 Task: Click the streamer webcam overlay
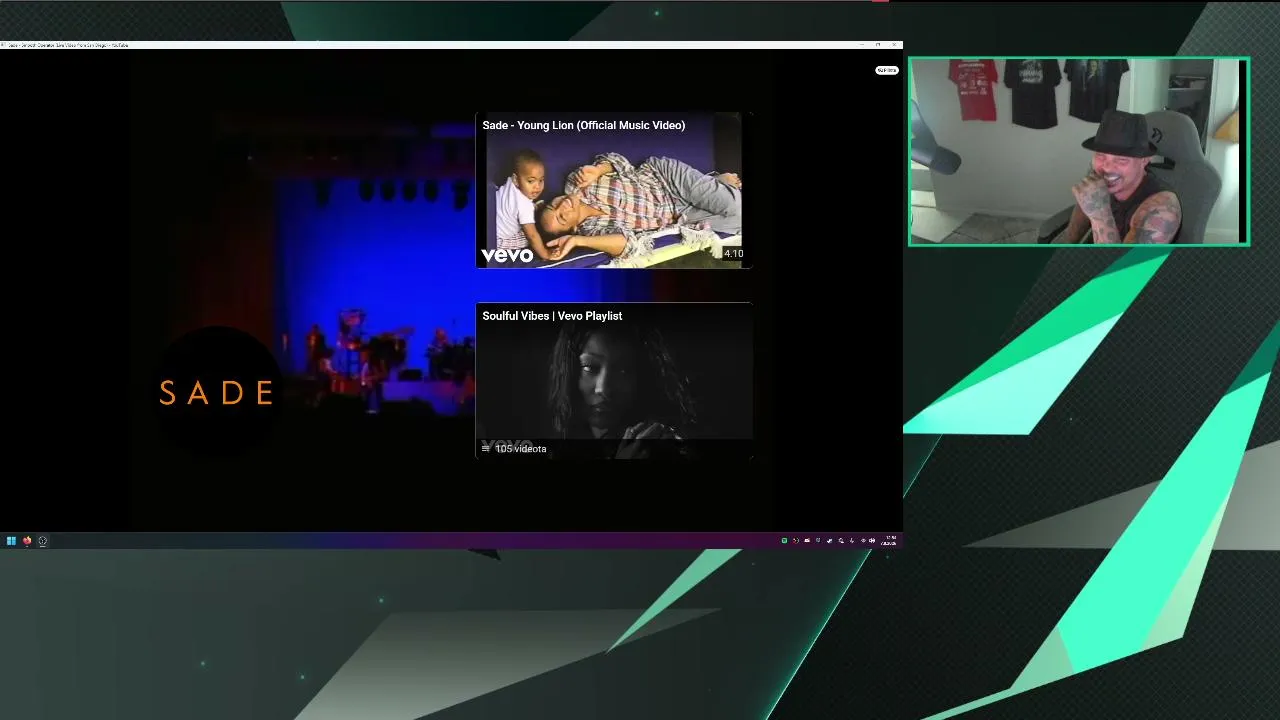coord(1079,151)
